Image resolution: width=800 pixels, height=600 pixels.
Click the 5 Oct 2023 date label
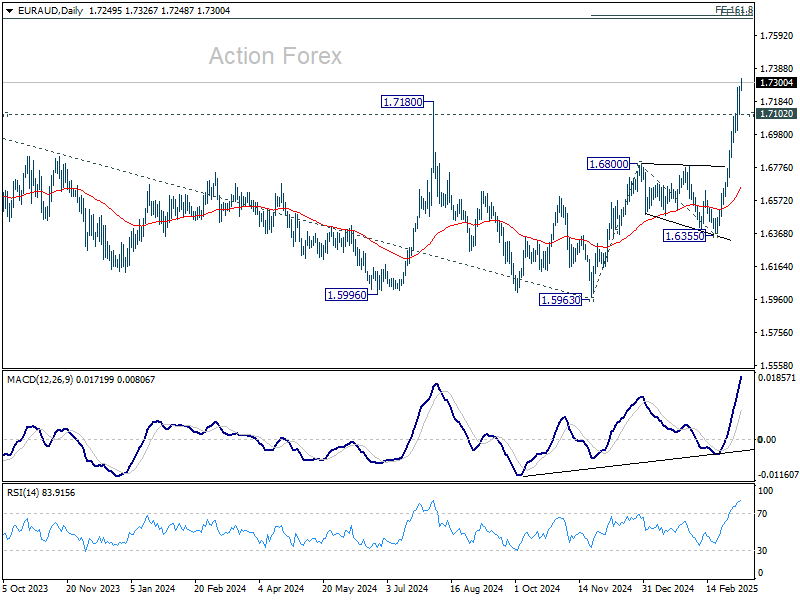[25, 589]
